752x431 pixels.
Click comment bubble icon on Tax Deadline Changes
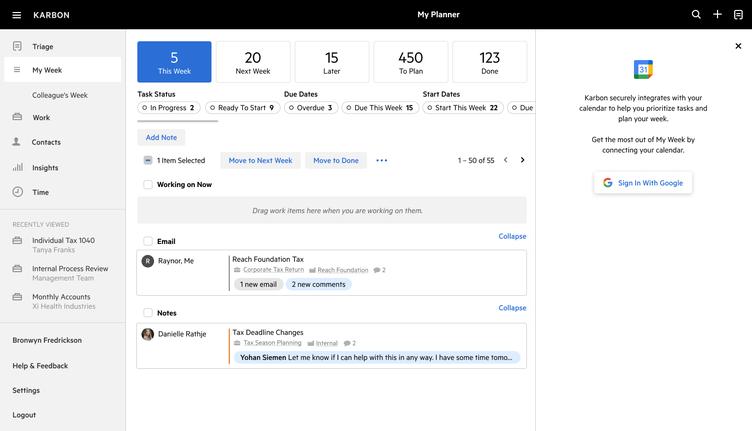[x=347, y=343]
